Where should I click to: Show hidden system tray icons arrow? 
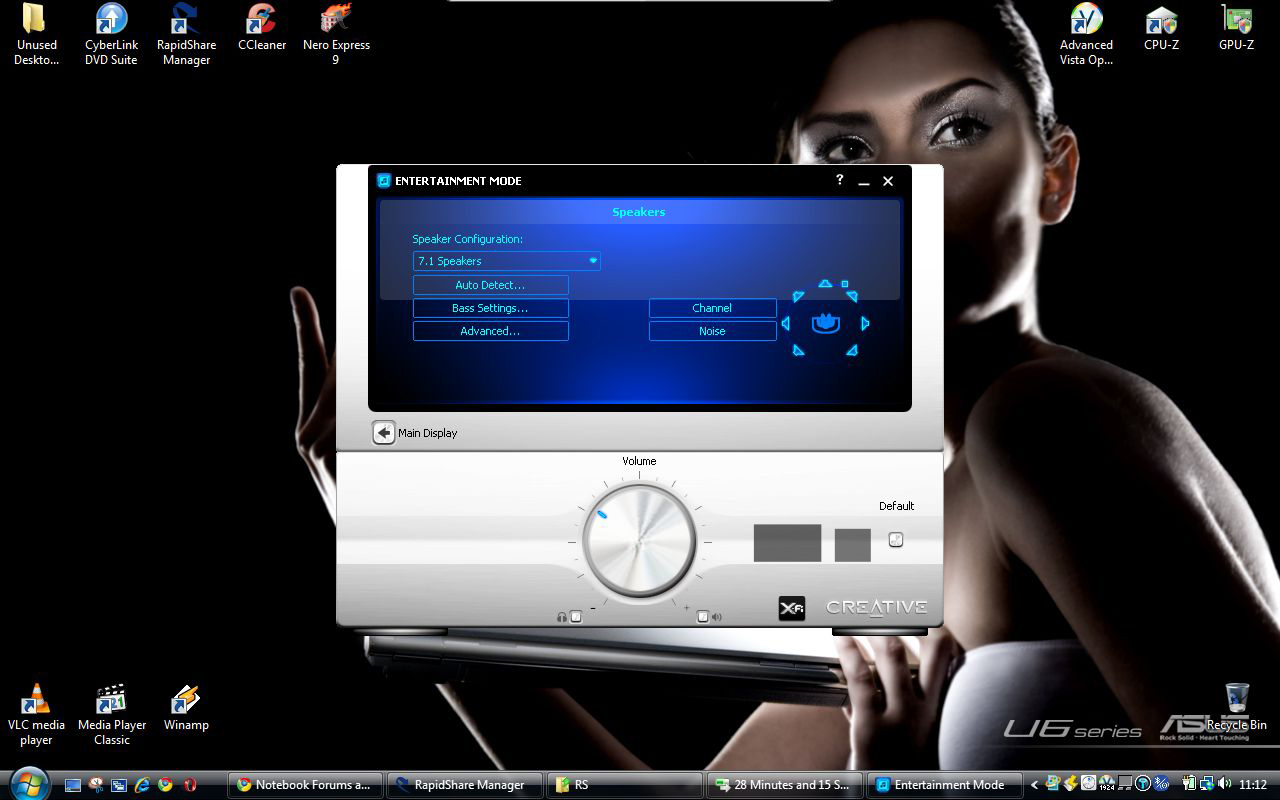1034,785
